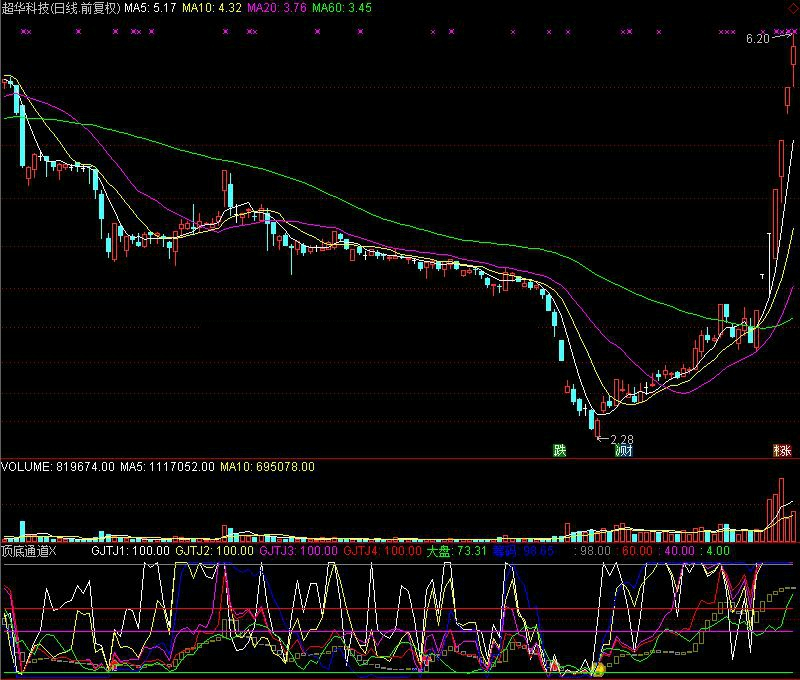
Task: Click the red 60.00 reference level value
Action: [635, 551]
